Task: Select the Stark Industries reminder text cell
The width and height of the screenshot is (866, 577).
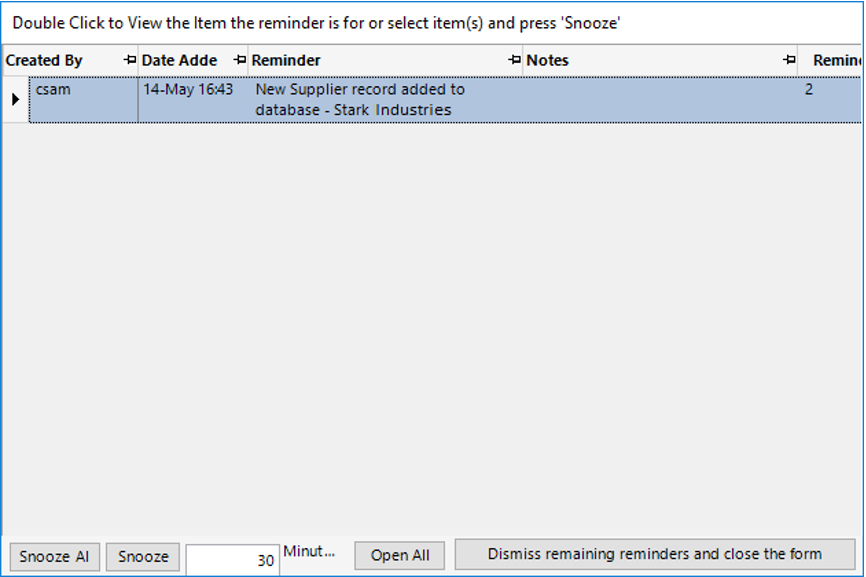Action: (385, 100)
